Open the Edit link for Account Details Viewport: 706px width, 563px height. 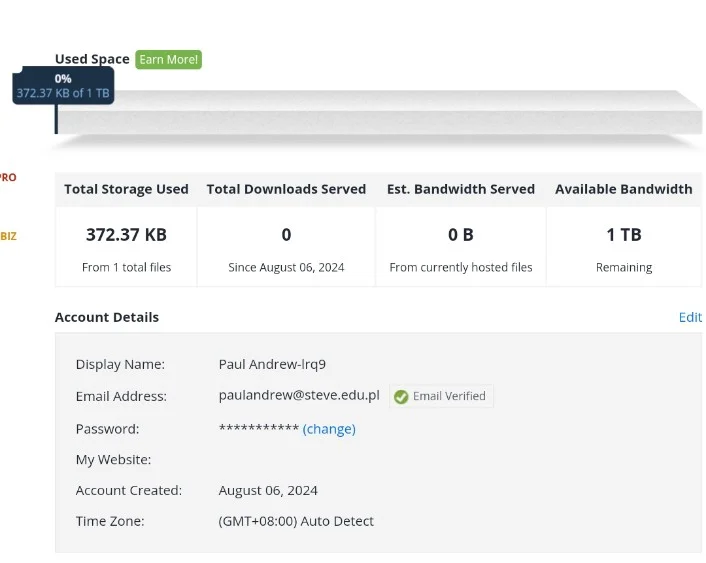click(x=690, y=318)
